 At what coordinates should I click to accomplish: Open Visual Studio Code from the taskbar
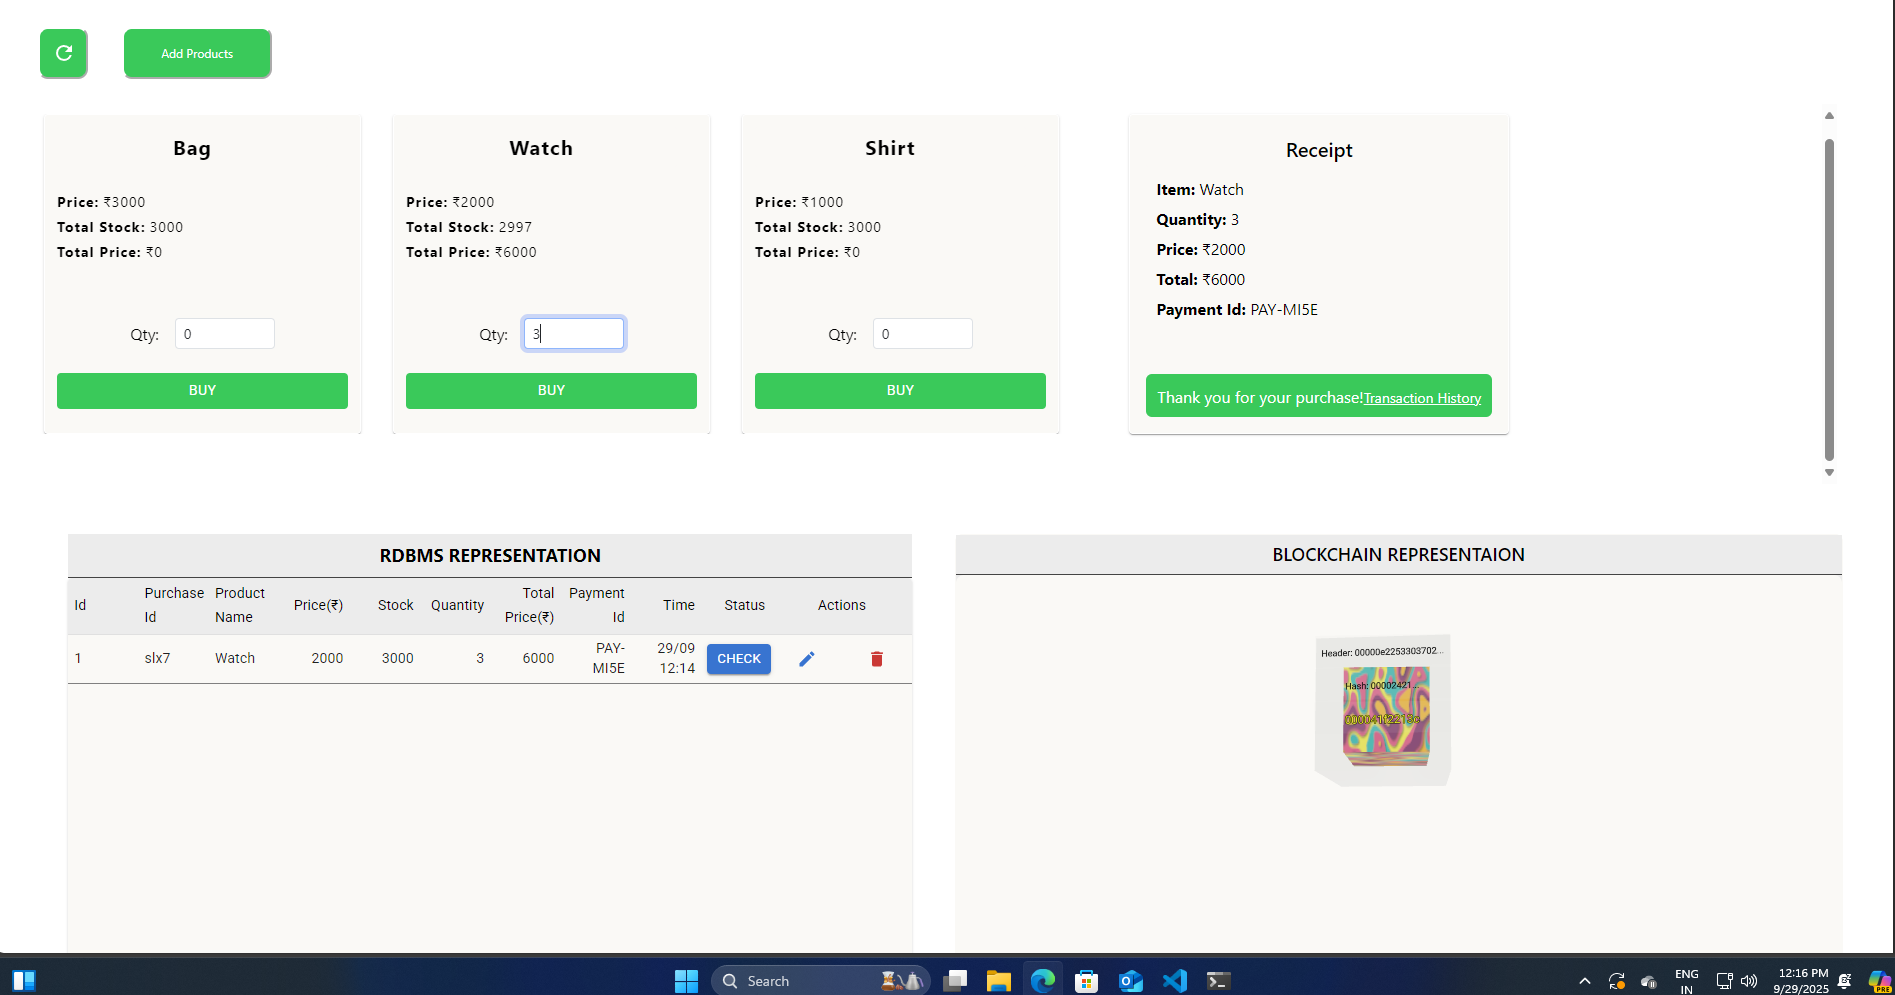(x=1175, y=980)
